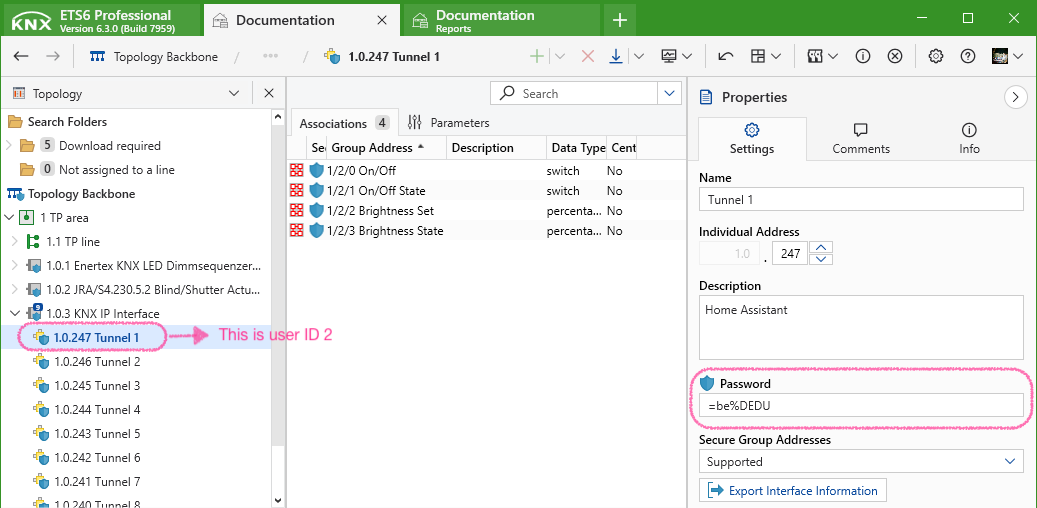
Task: Open the Comments tab in Properties
Action: tap(860, 138)
